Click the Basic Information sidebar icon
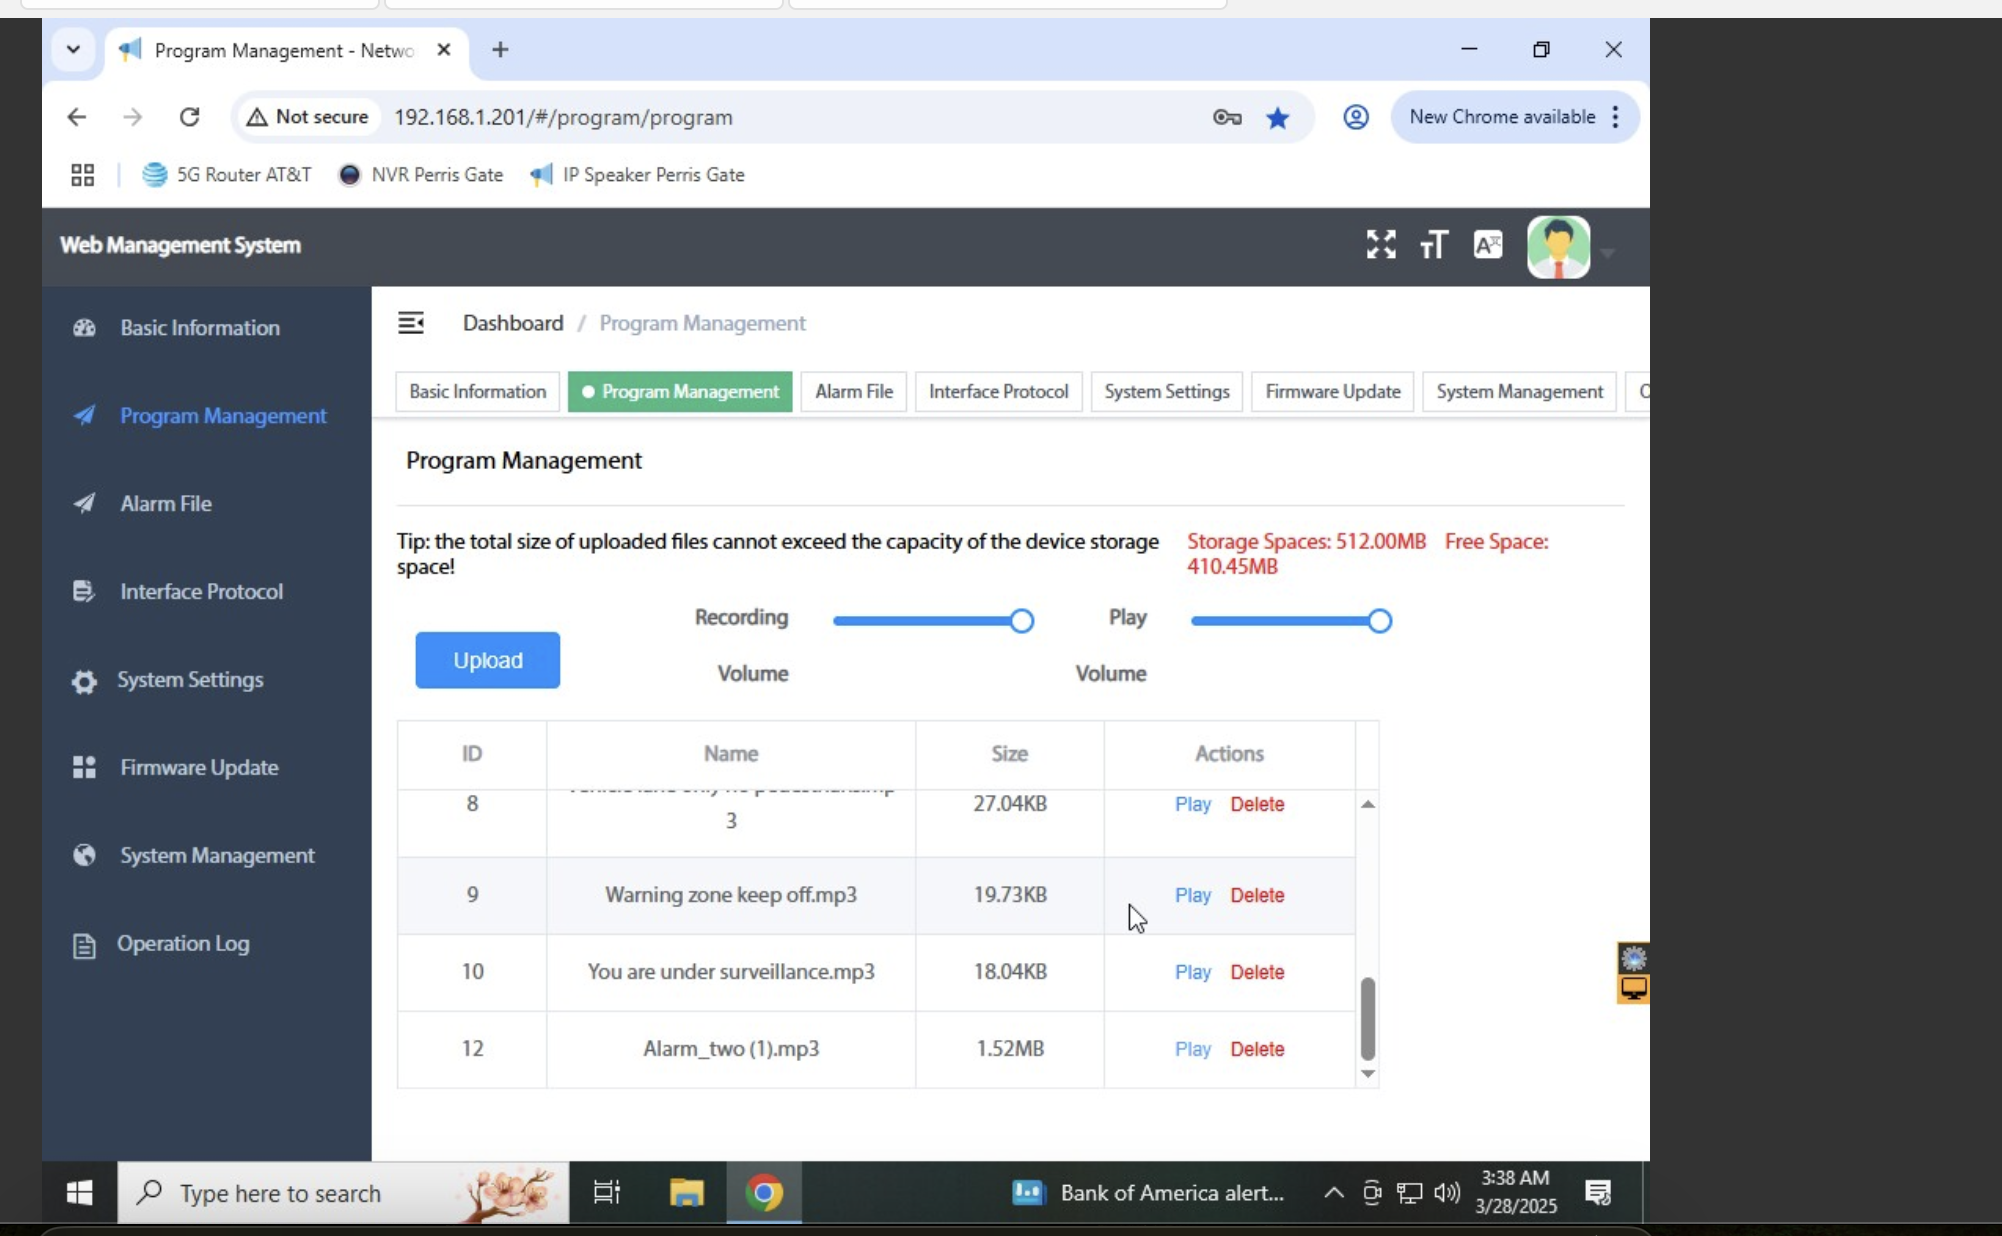Screen dimensions: 2002x1236 pyautogui.click(x=84, y=328)
